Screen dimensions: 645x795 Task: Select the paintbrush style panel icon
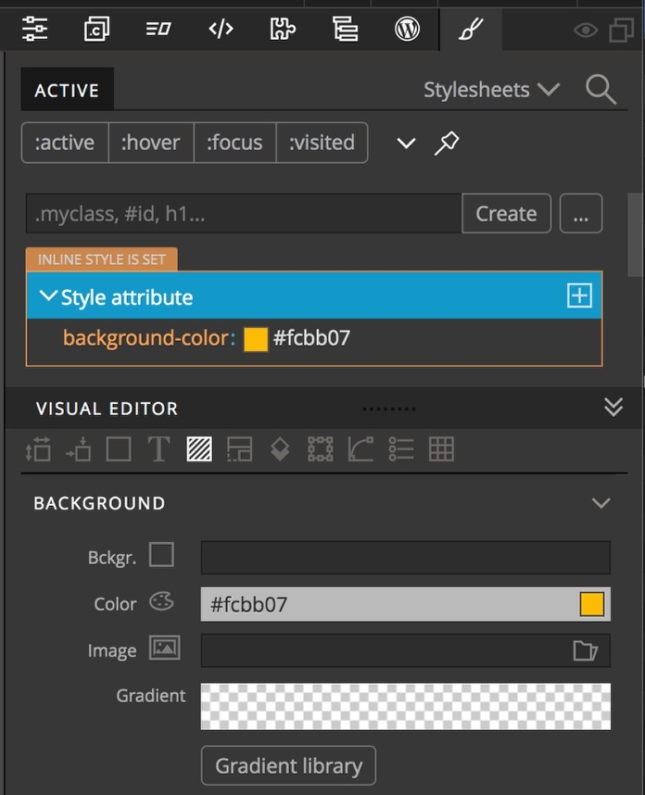471,29
